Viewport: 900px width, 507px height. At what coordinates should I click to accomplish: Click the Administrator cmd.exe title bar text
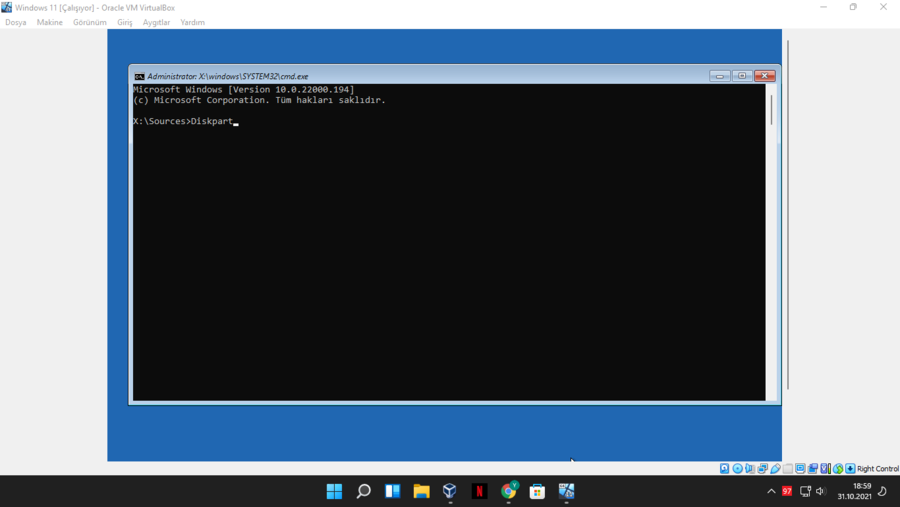(228, 76)
